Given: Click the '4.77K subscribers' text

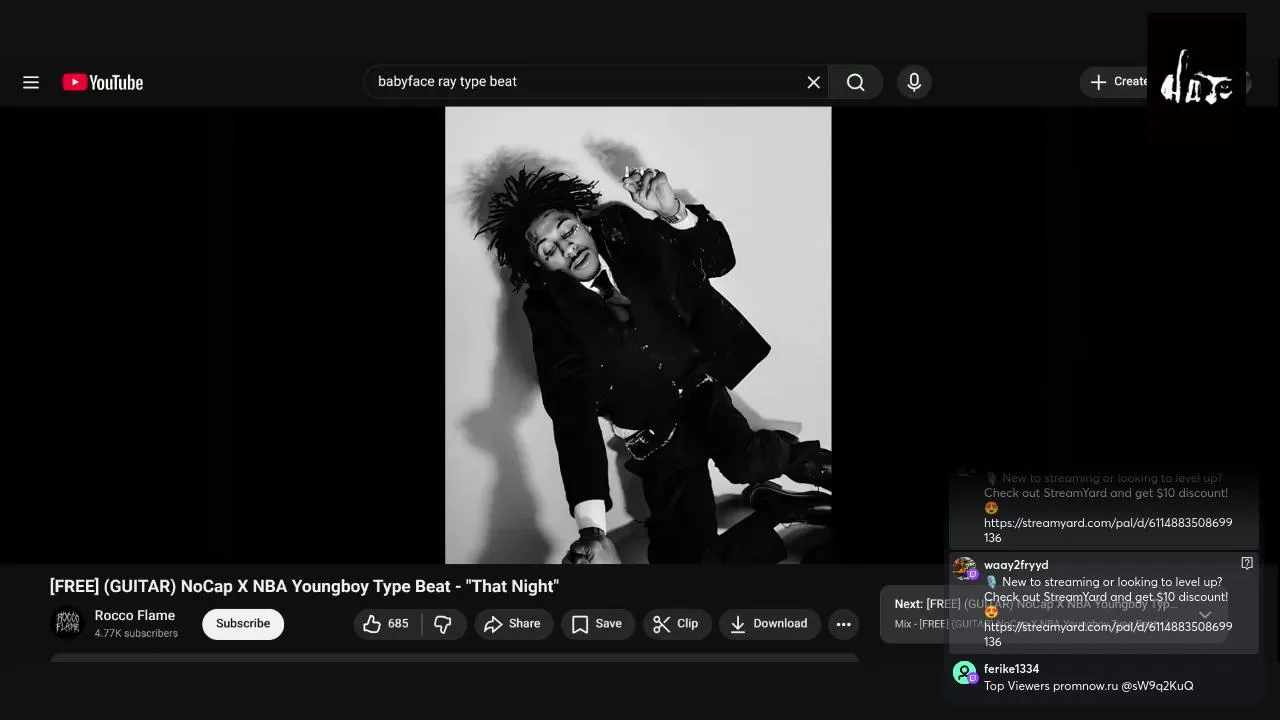Looking at the screenshot, I should tap(136, 634).
